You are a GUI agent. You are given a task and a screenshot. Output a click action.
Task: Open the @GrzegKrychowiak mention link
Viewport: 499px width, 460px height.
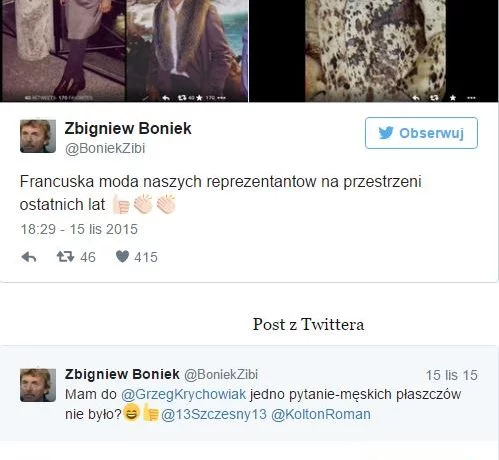[183, 394]
